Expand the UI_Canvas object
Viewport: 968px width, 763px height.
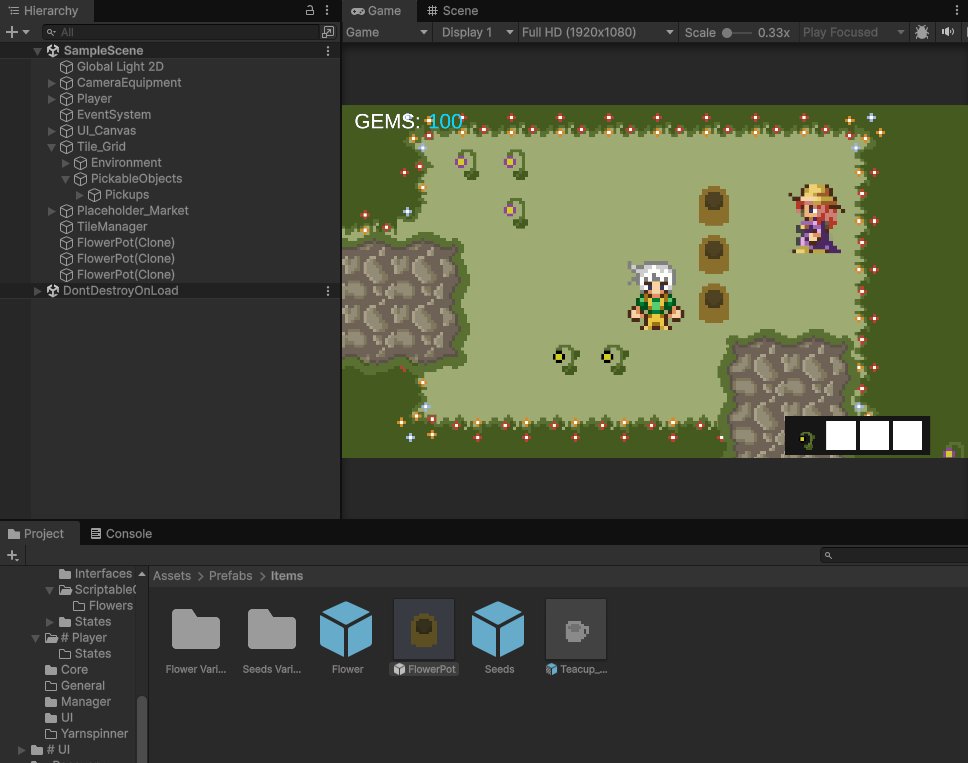pos(52,131)
